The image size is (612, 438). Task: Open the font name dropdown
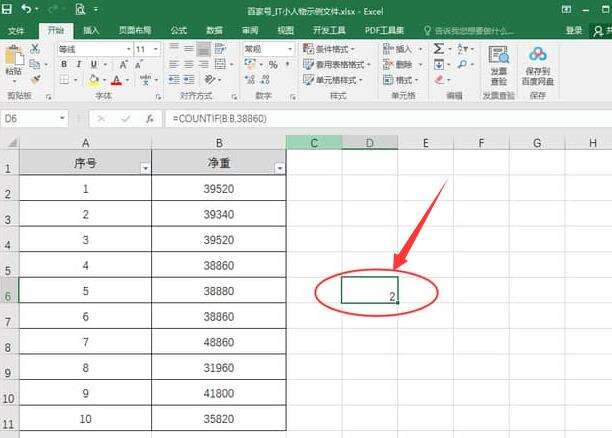tap(128, 49)
